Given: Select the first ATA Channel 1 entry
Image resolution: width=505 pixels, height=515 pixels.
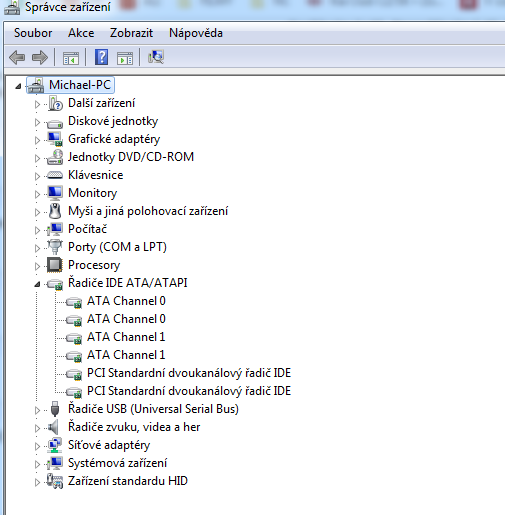Looking at the screenshot, I should [126, 337].
